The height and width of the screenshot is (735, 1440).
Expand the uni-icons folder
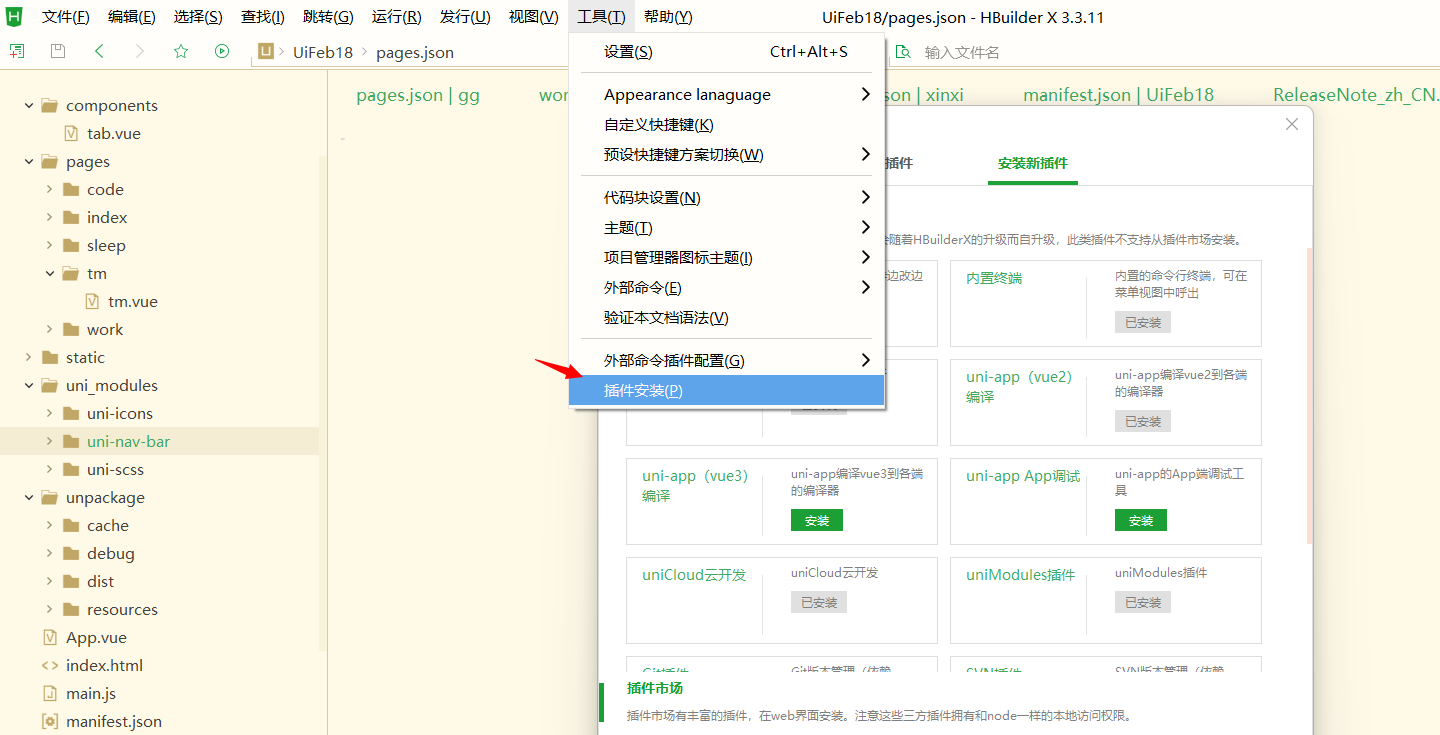[x=49, y=413]
